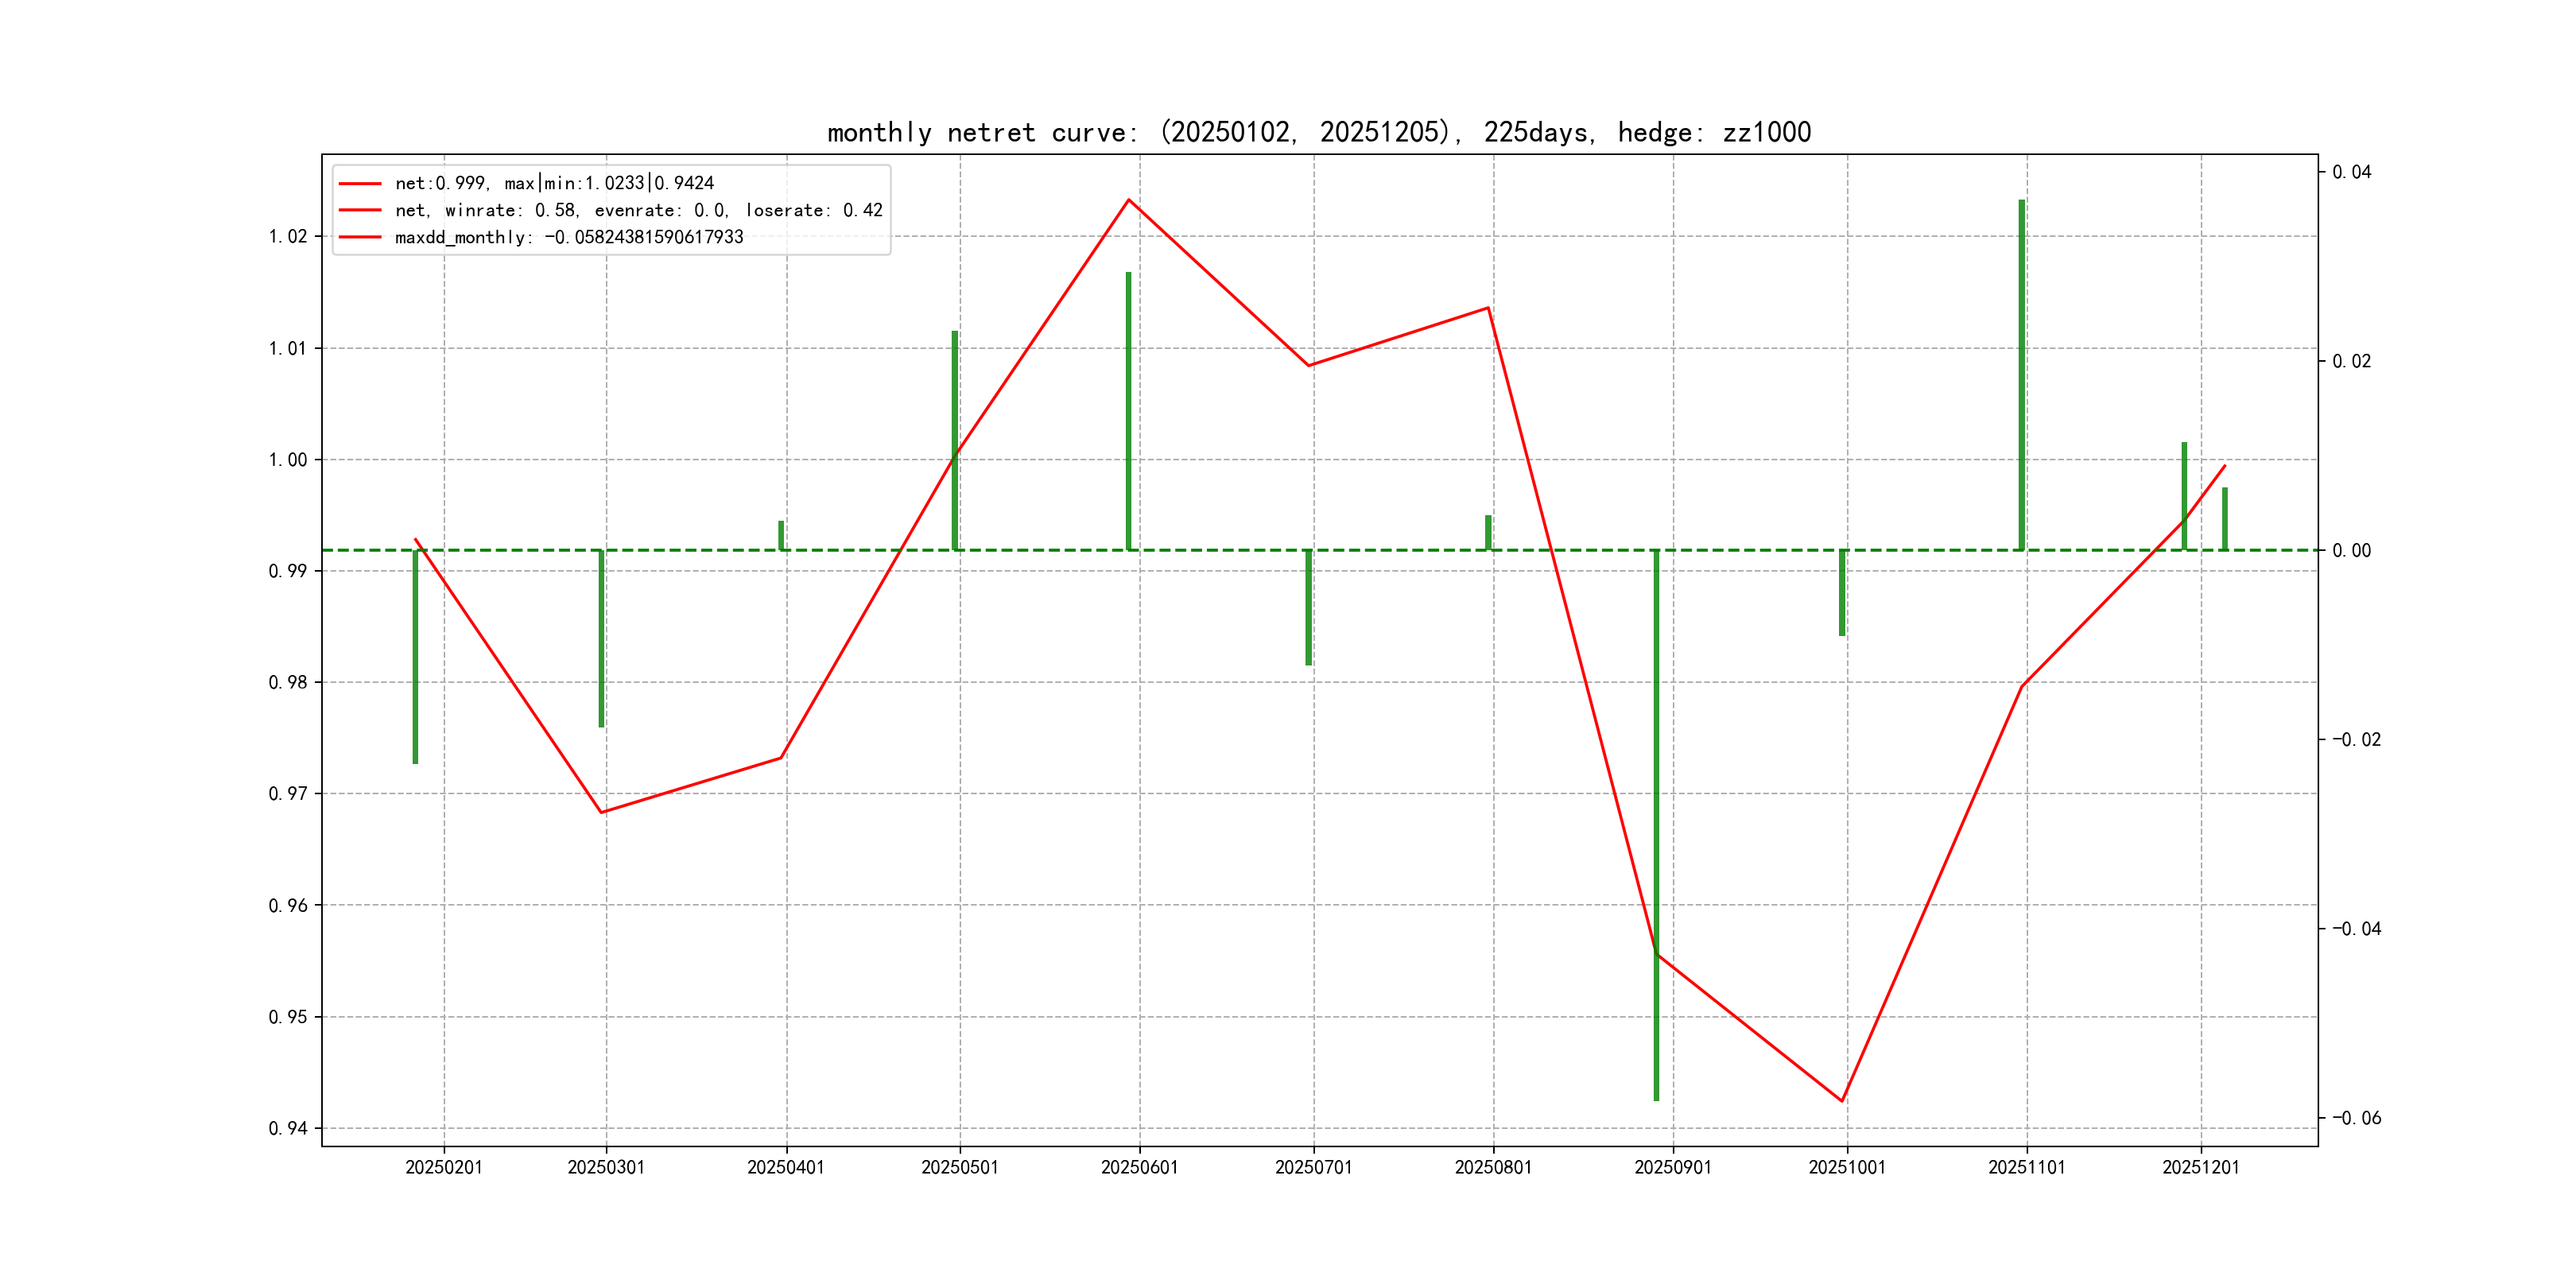Click the x-axis label 20250501

click(x=959, y=1167)
